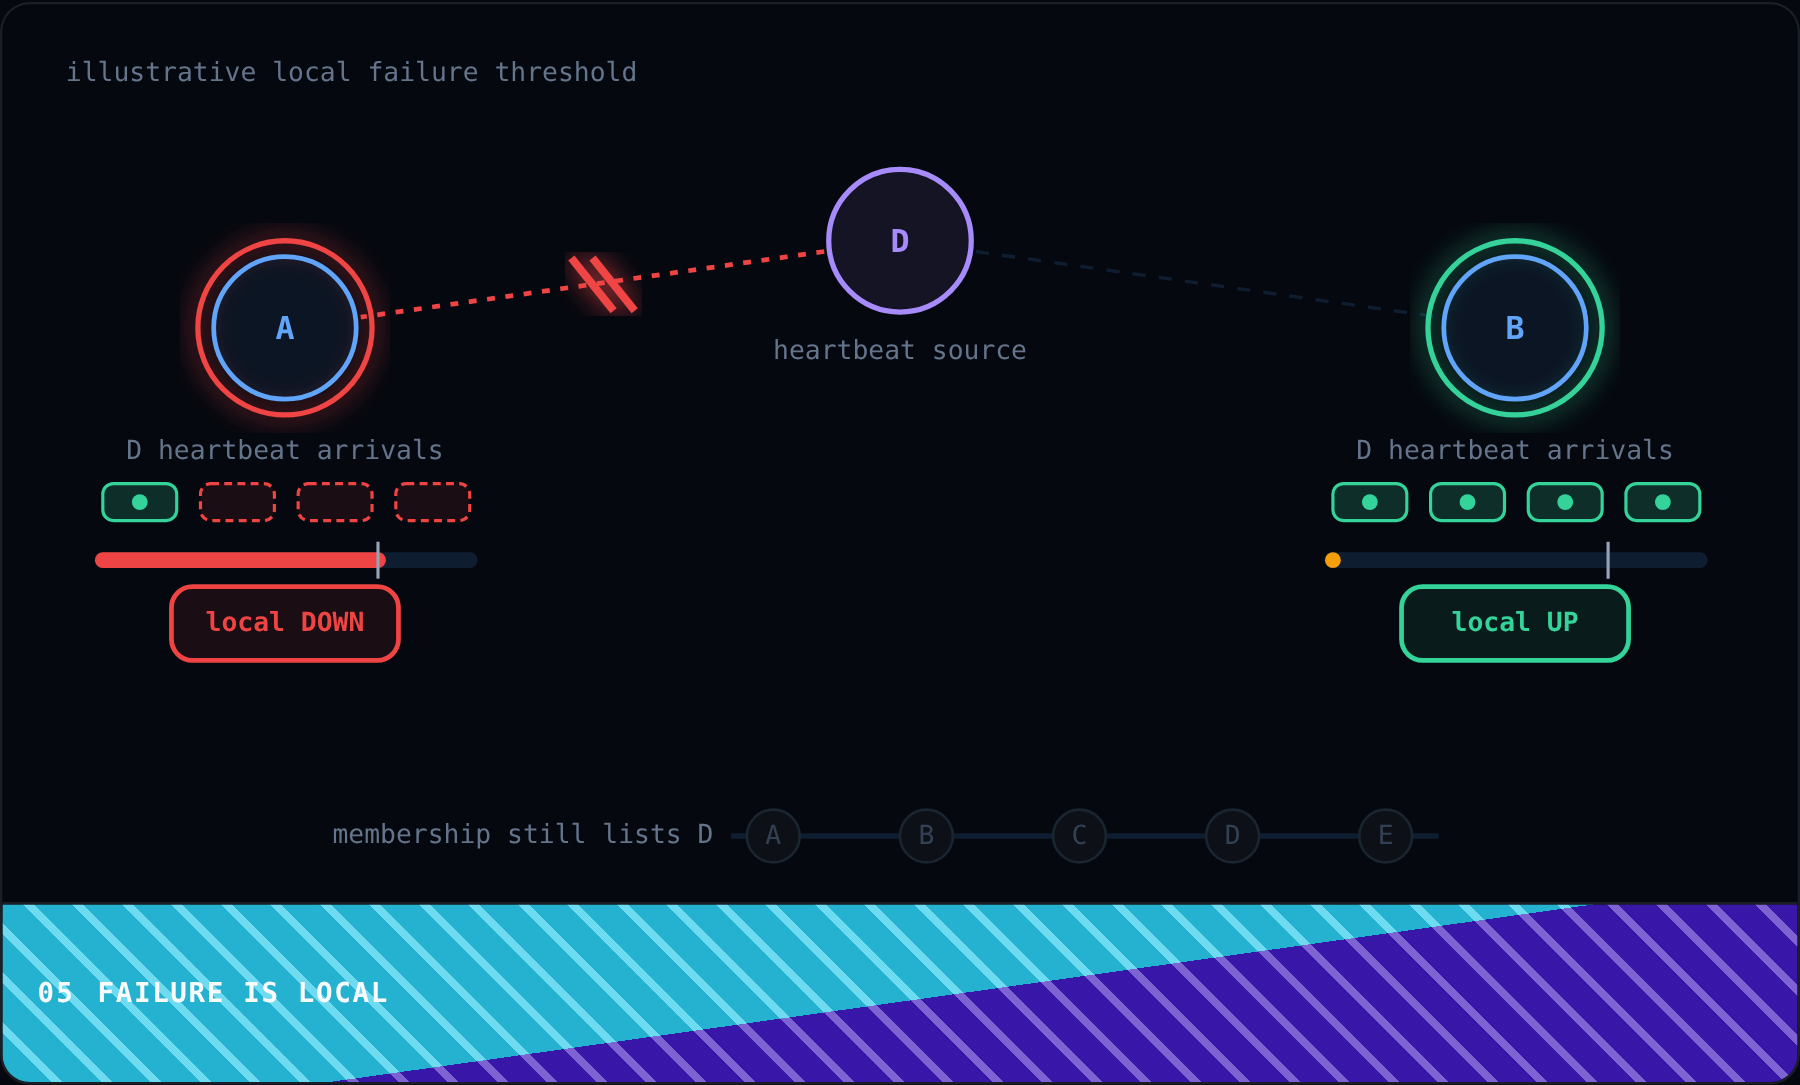Click the threshold tick on A's bar
The height and width of the screenshot is (1085, 1800).
click(x=378, y=560)
